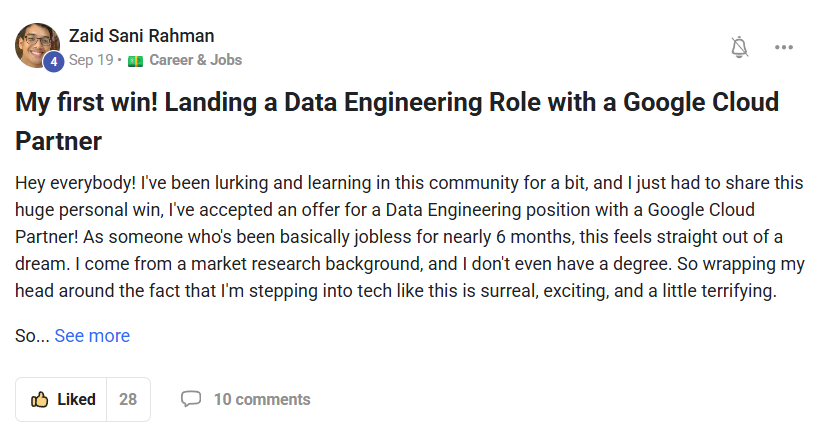View the 28 likes count
The height and width of the screenshot is (429, 826).
128,400
